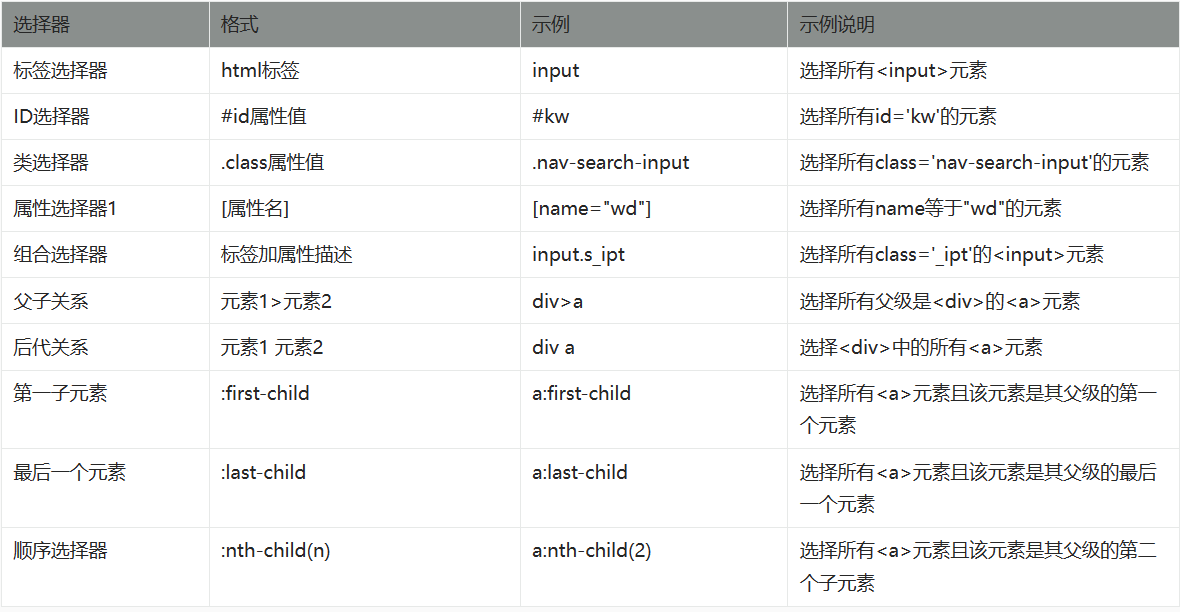Click the 选择器 column header

[42, 25]
